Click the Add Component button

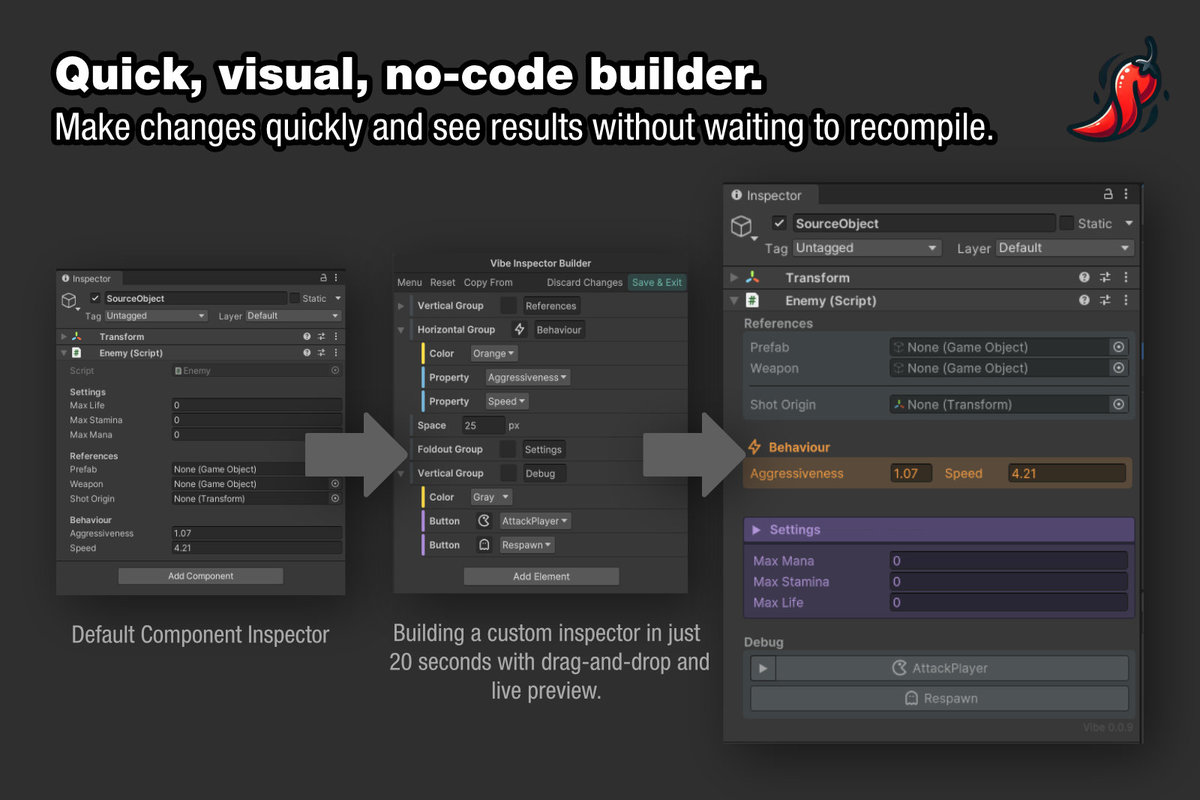[201, 576]
